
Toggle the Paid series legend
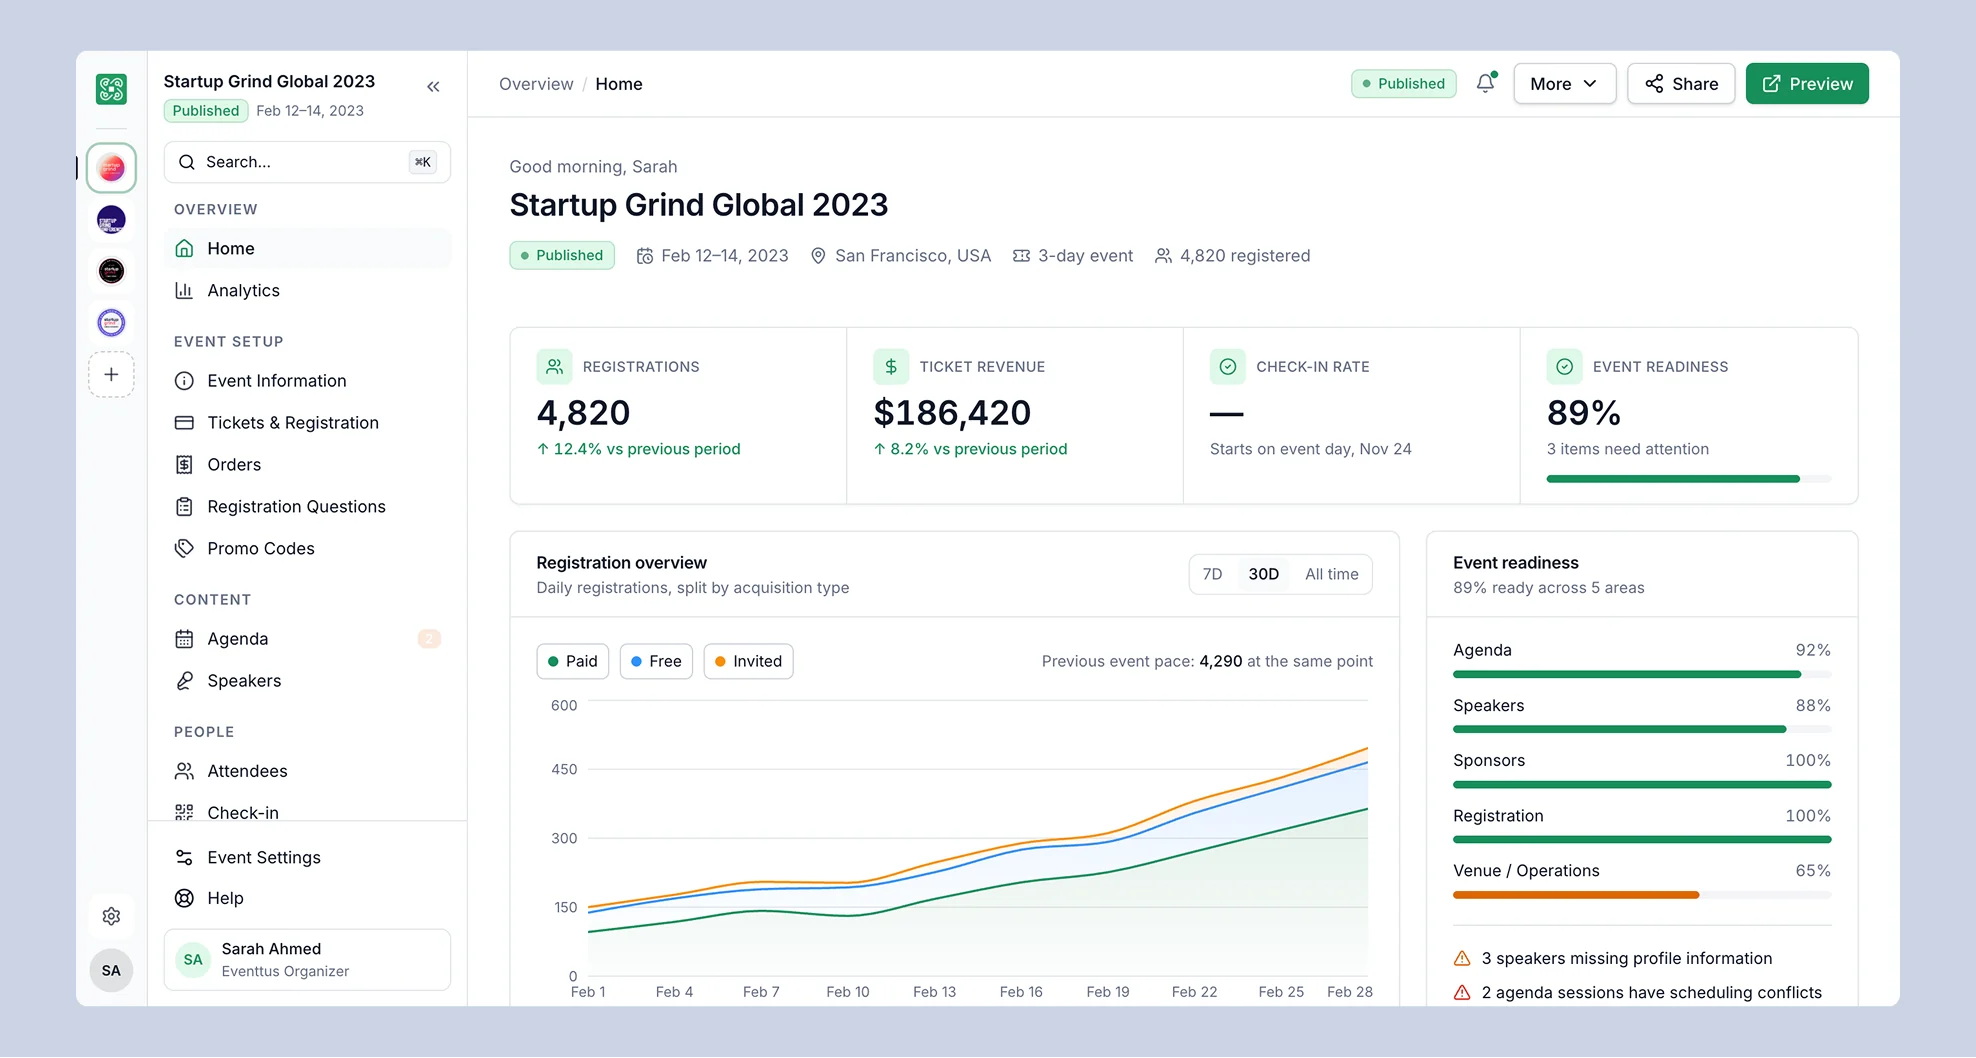click(x=573, y=661)
